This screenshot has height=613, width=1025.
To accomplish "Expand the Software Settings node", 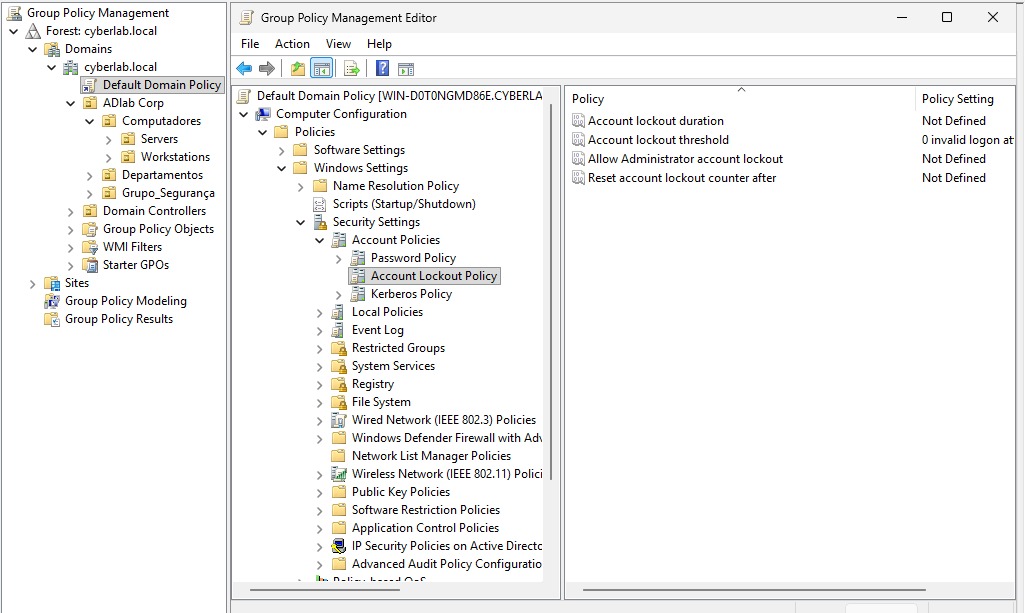I will [282, 151].
